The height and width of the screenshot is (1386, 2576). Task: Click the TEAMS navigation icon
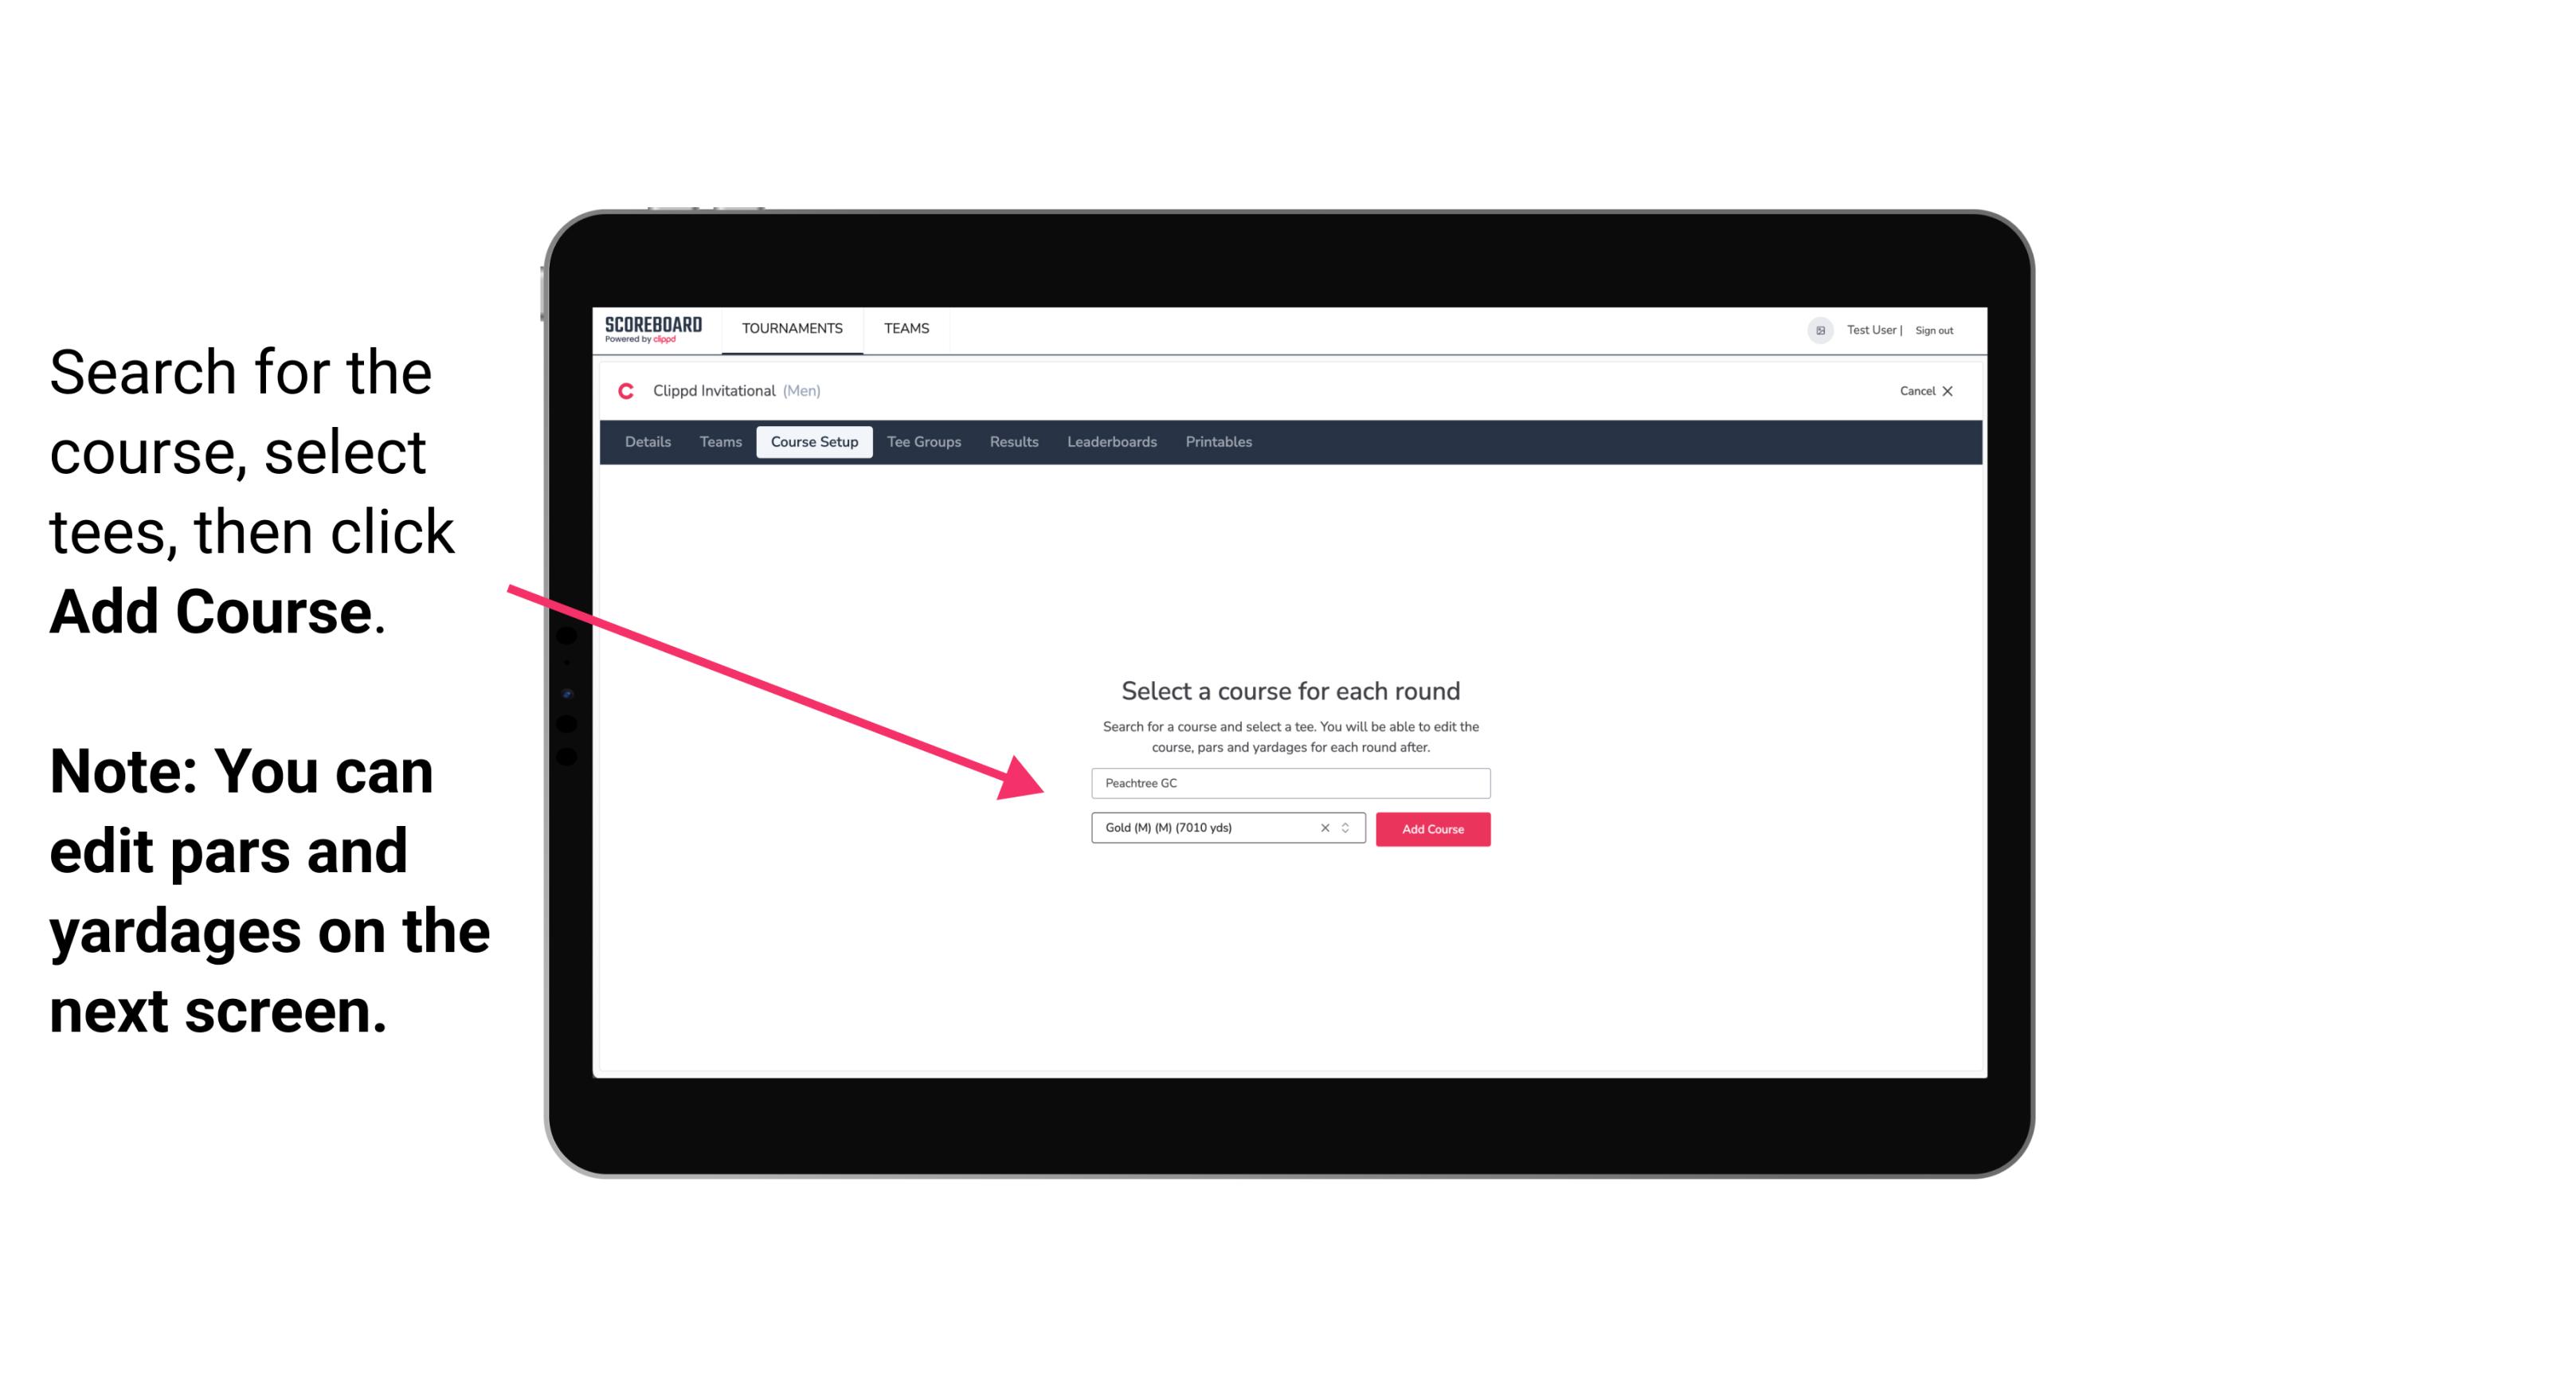[904, 327]
